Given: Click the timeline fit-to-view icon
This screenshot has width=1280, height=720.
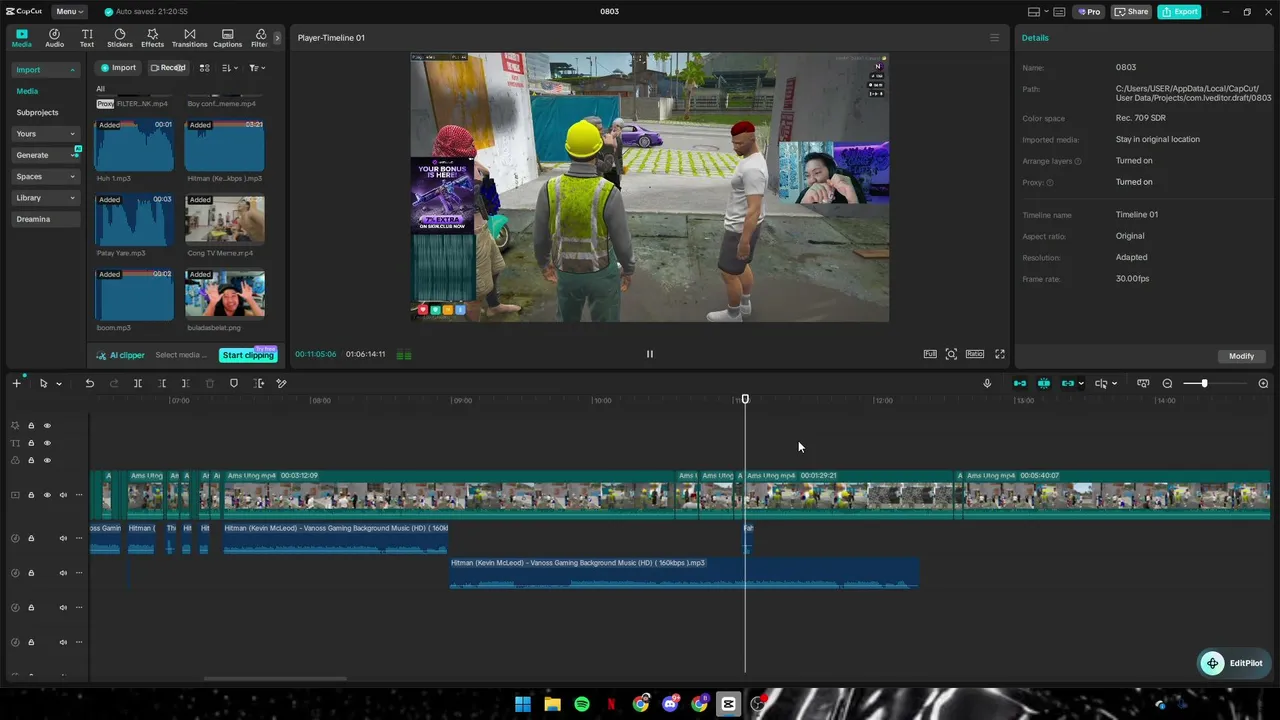Looking at the screenshot, I should (1143, 384).
